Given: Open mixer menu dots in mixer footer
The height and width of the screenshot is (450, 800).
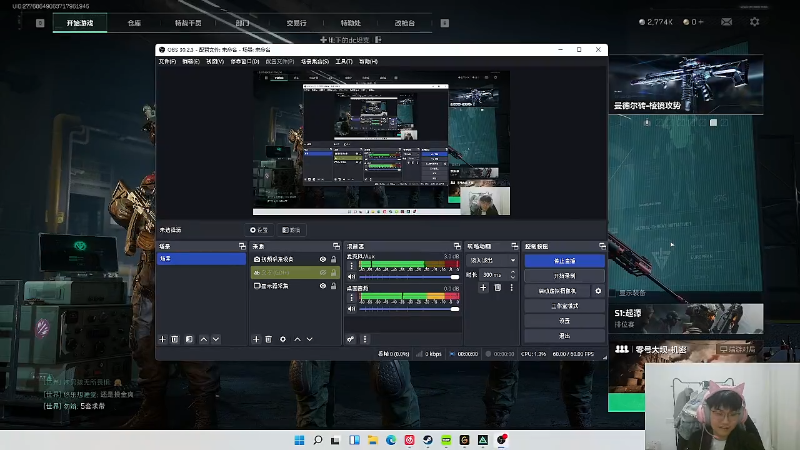Looking at the screenshot, I should coord(365,339).
